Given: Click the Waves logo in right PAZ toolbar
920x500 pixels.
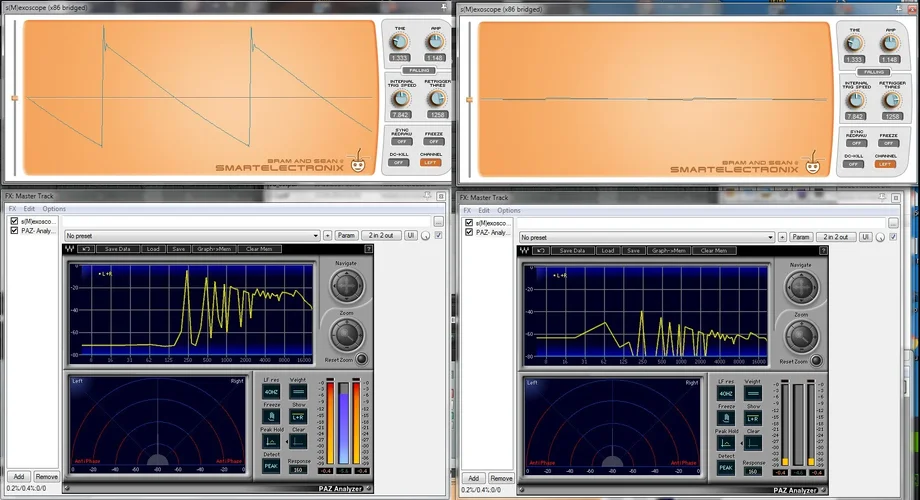Looking at the screenshot, I should click(x=524, y=250).
